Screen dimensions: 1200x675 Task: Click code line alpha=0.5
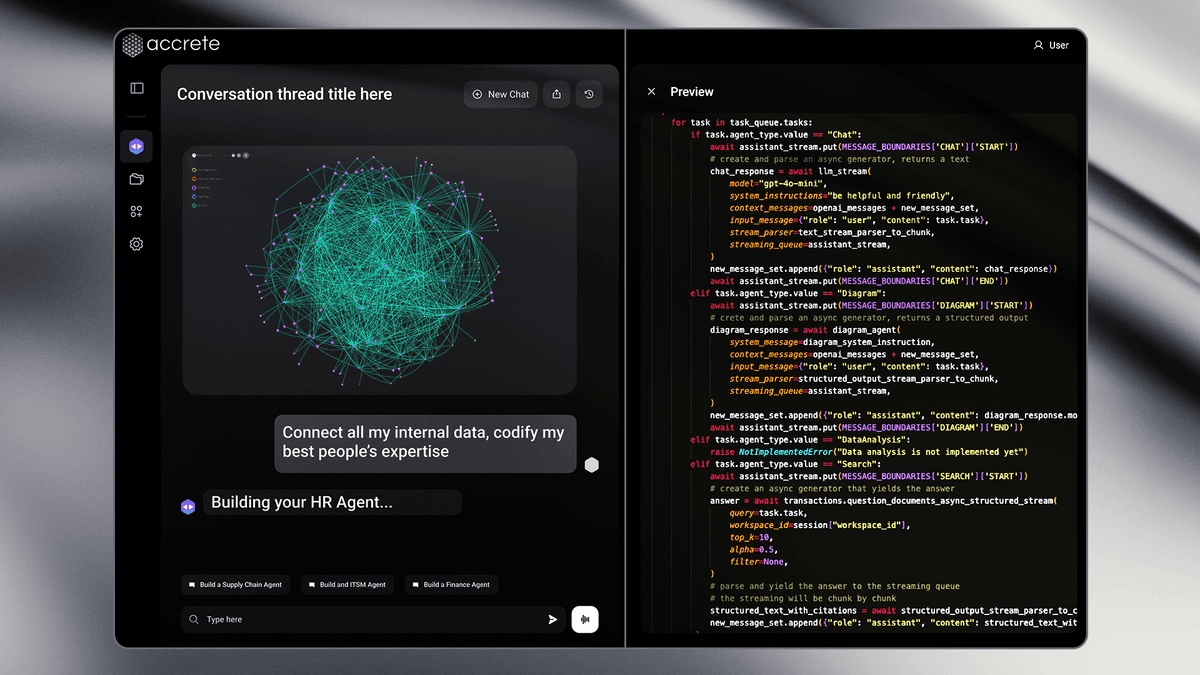(x=753, y=549)
